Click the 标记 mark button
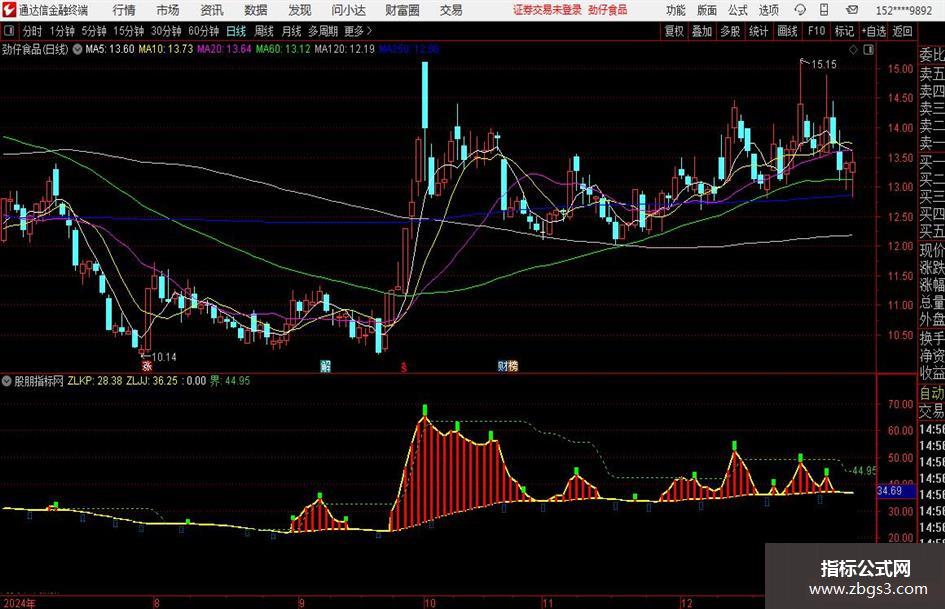The image size is (945, 609). 844,31
